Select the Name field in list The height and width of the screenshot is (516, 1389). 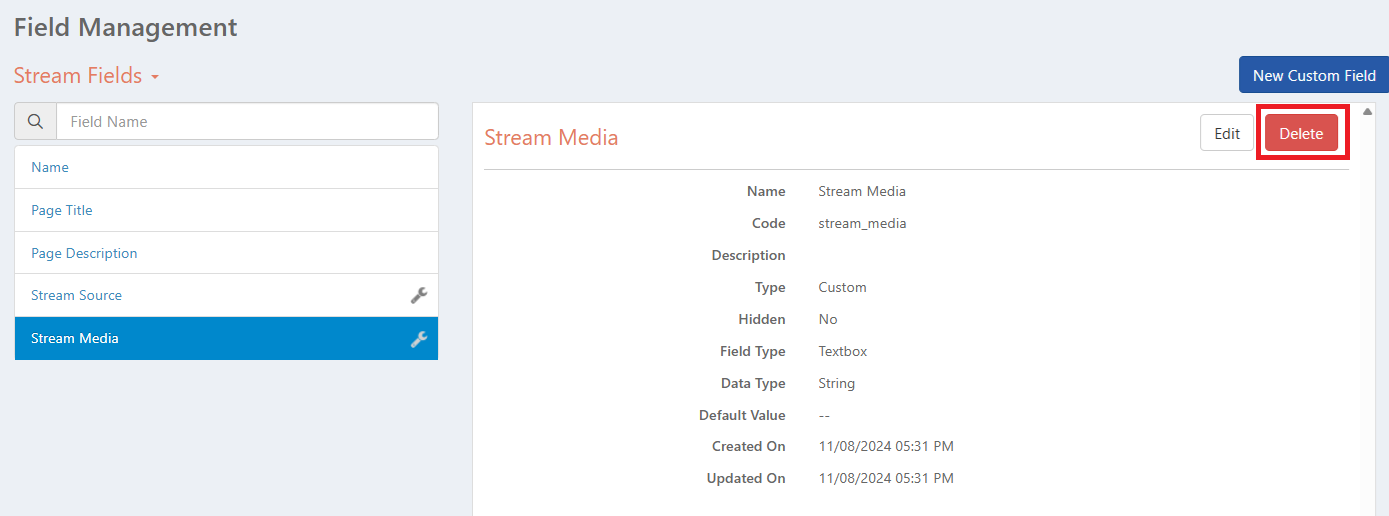[x=226, y=167]
